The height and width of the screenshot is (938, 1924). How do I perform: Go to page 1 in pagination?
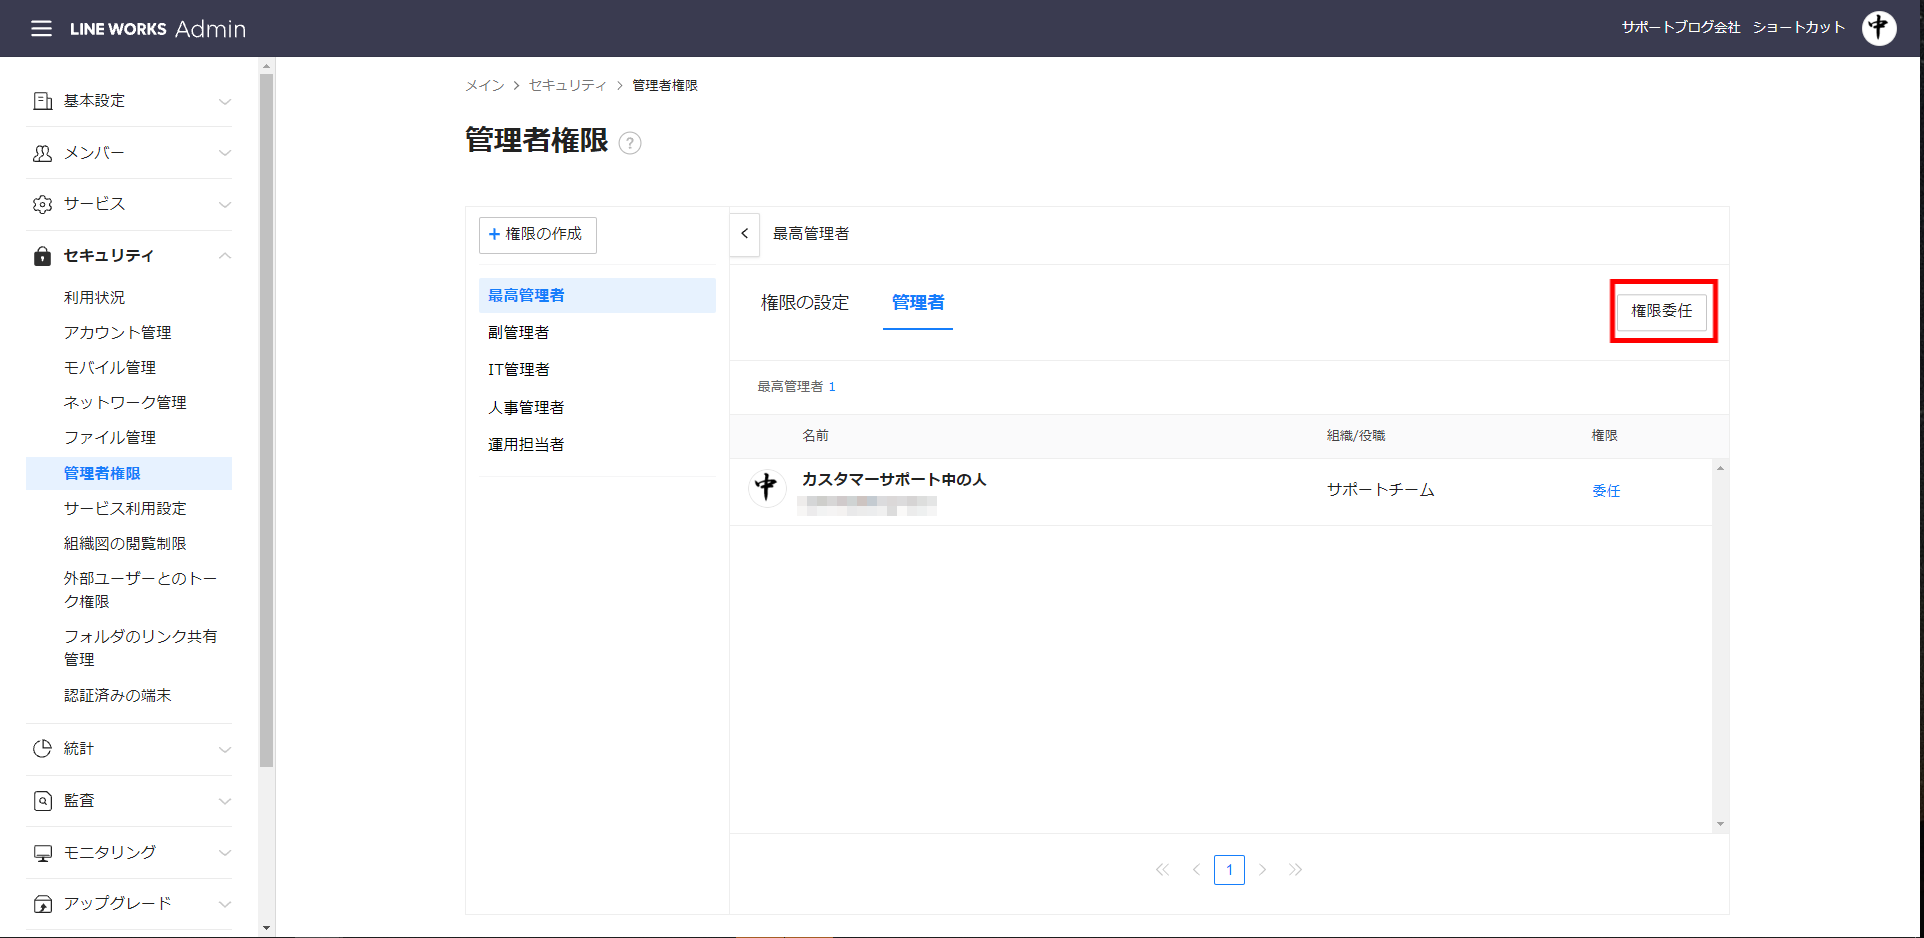[1229, 870]
